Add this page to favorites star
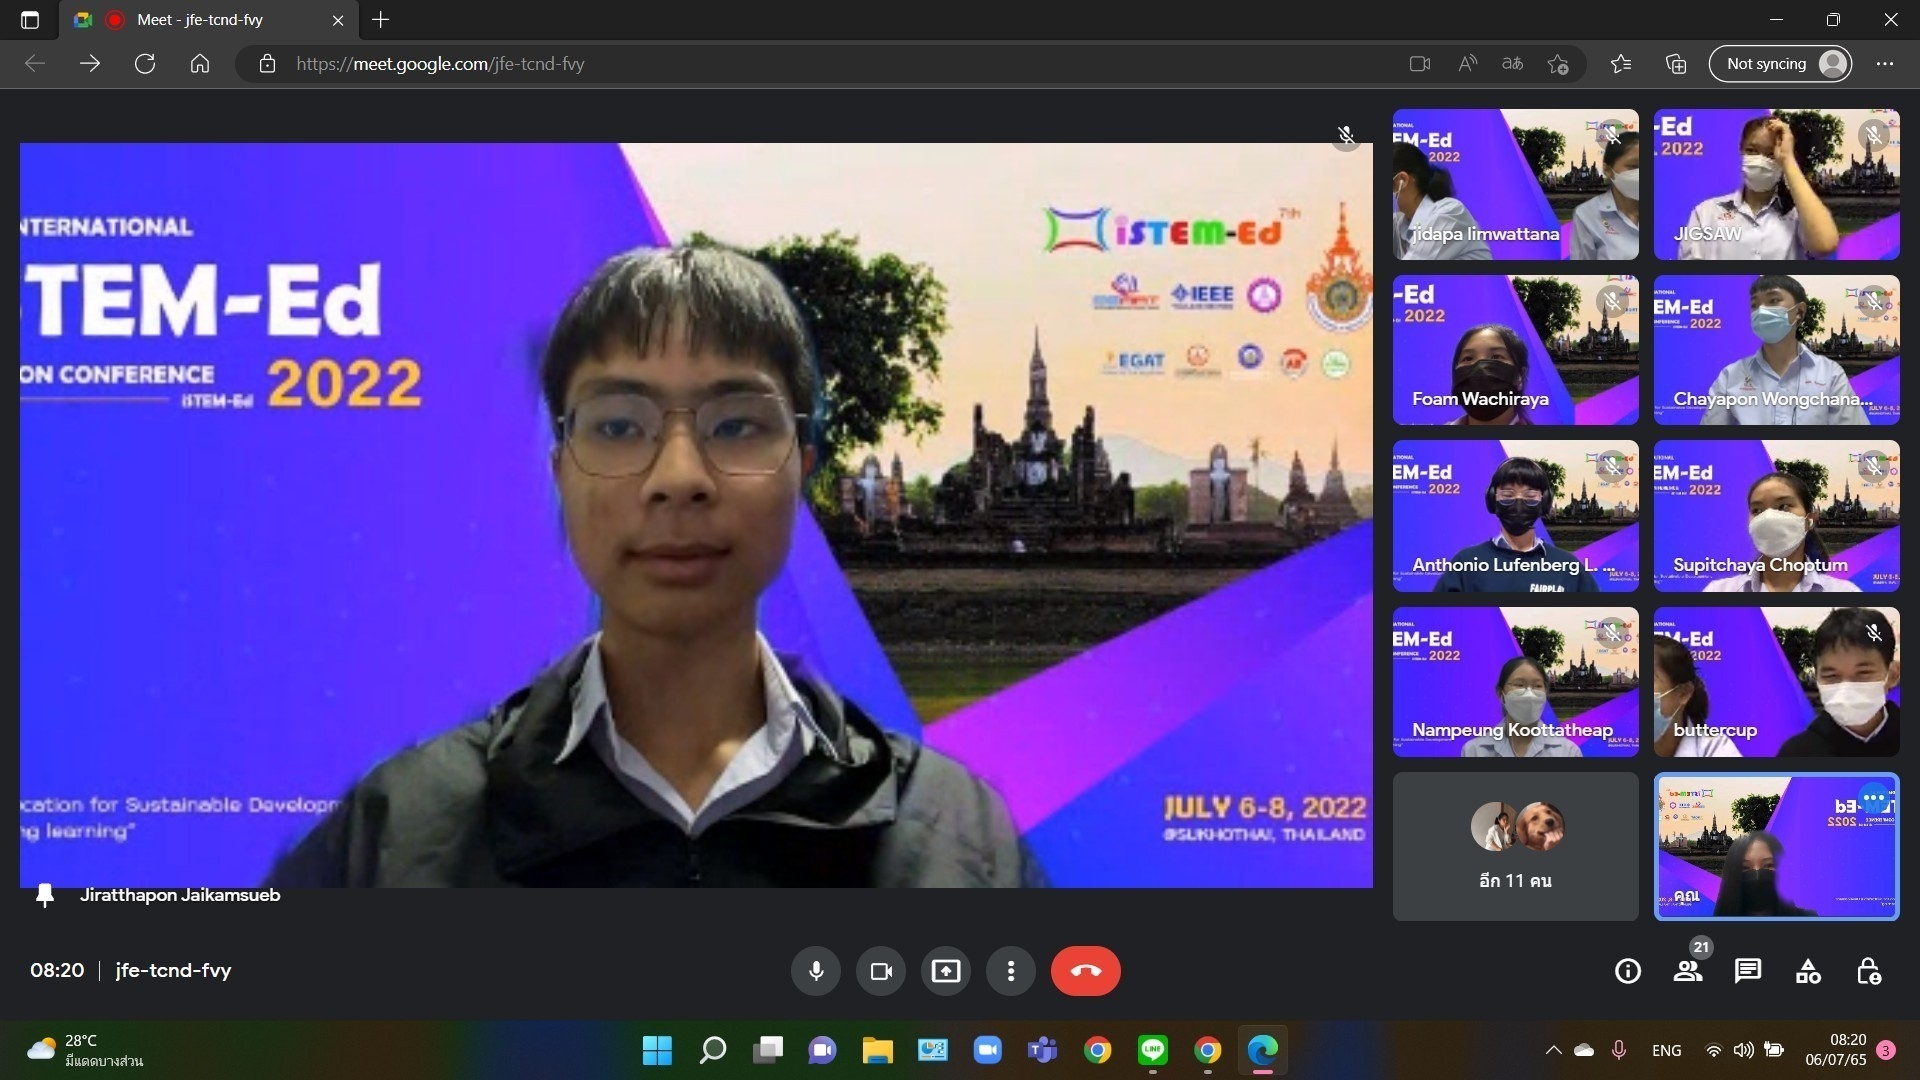The height and width of the screenshot is (1080, 1920). click(1558, 64)
